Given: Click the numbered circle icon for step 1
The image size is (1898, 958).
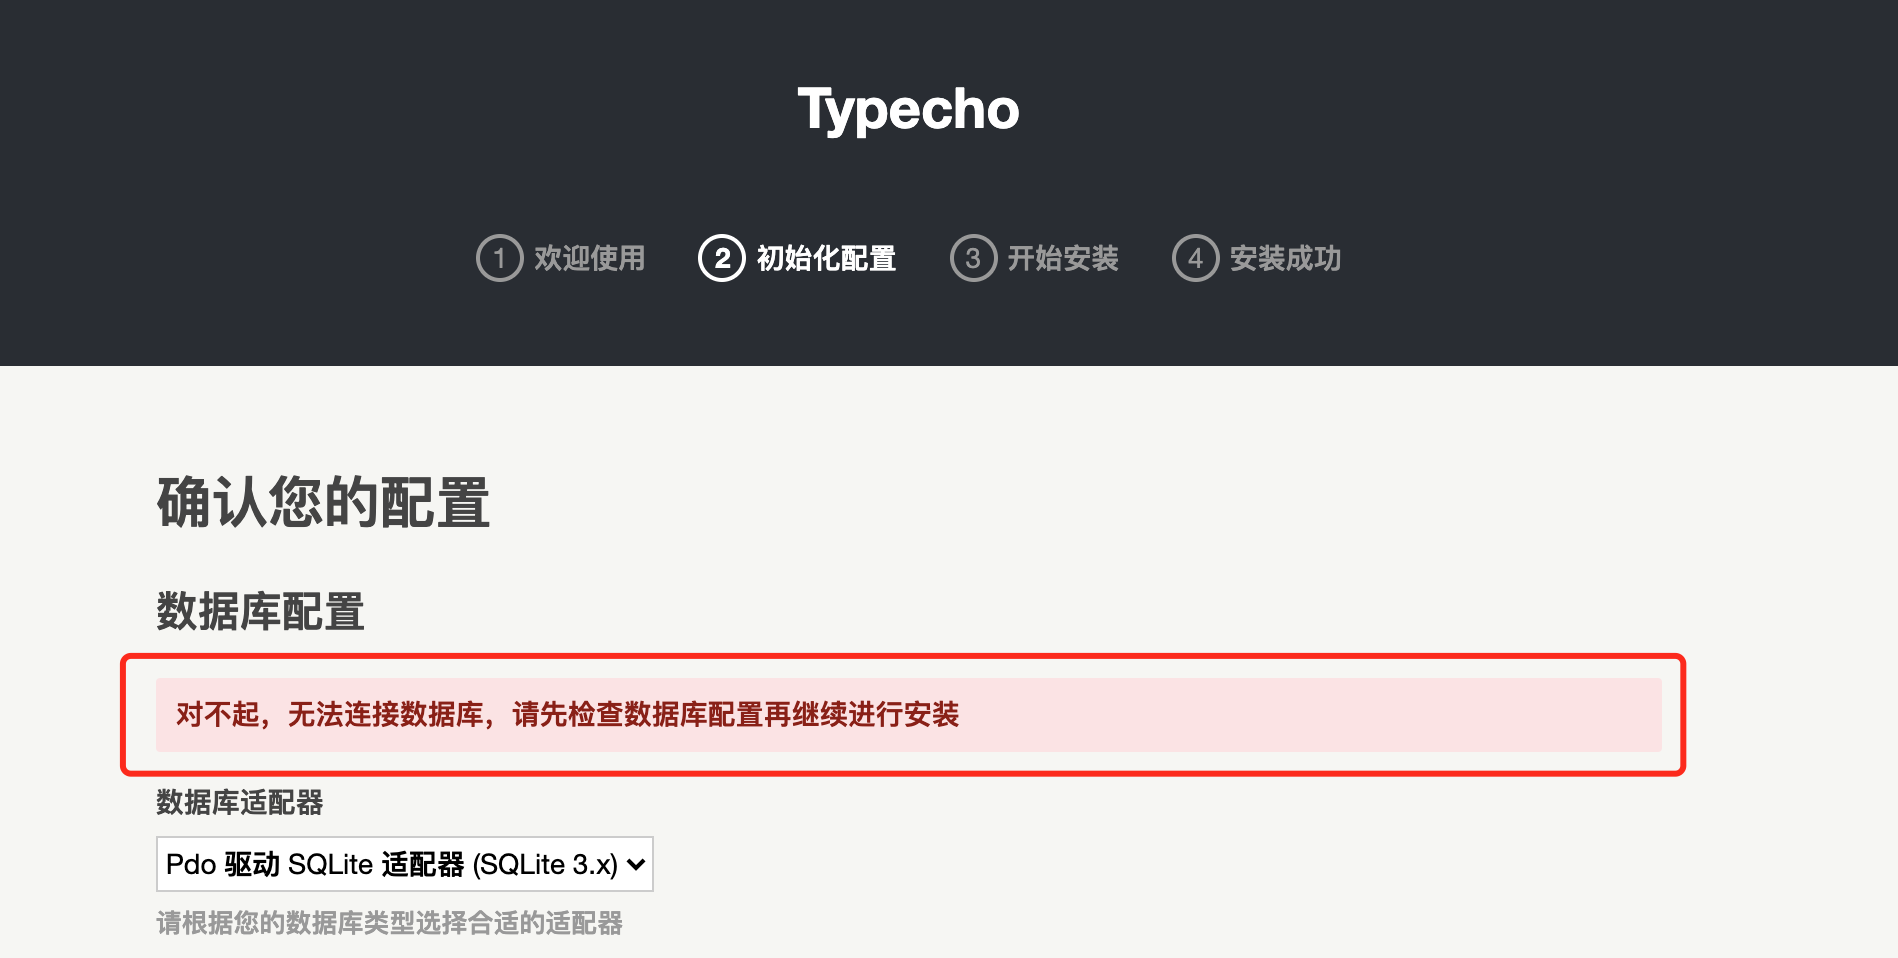Looking at the screenshot, I should point(500,258).
